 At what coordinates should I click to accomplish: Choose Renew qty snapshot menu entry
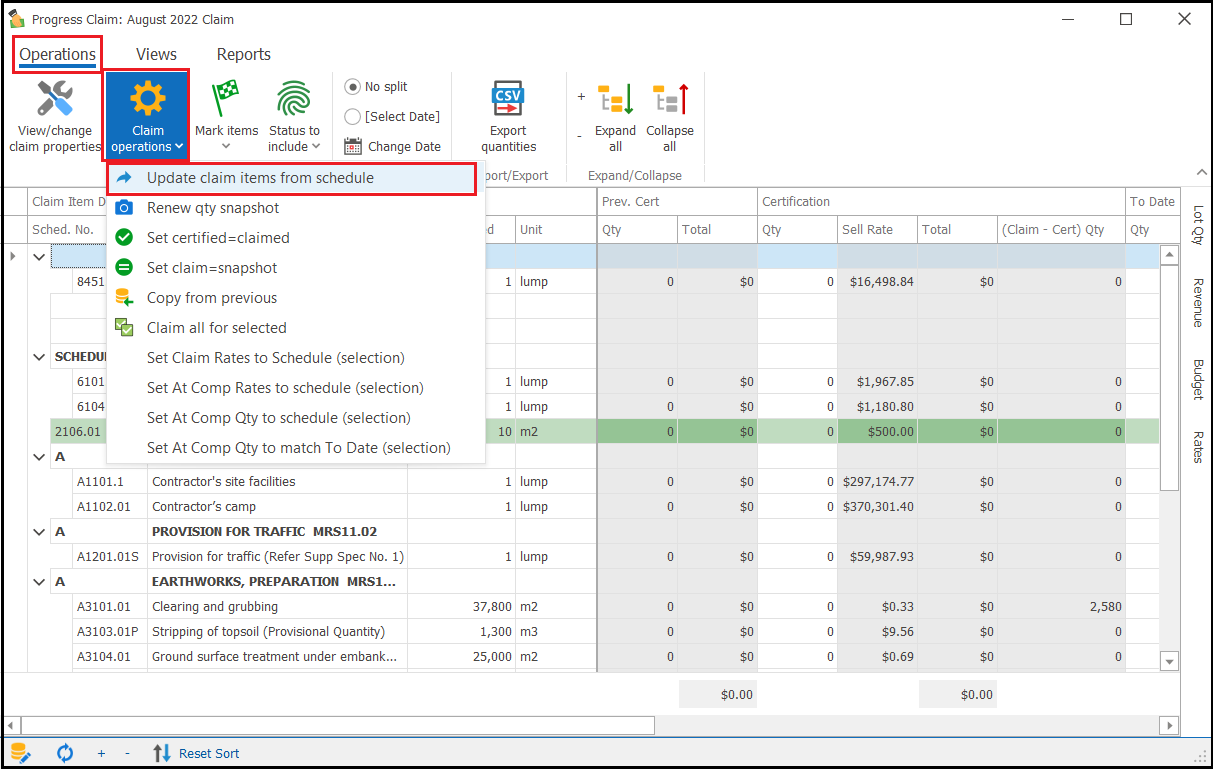[296, 208]
